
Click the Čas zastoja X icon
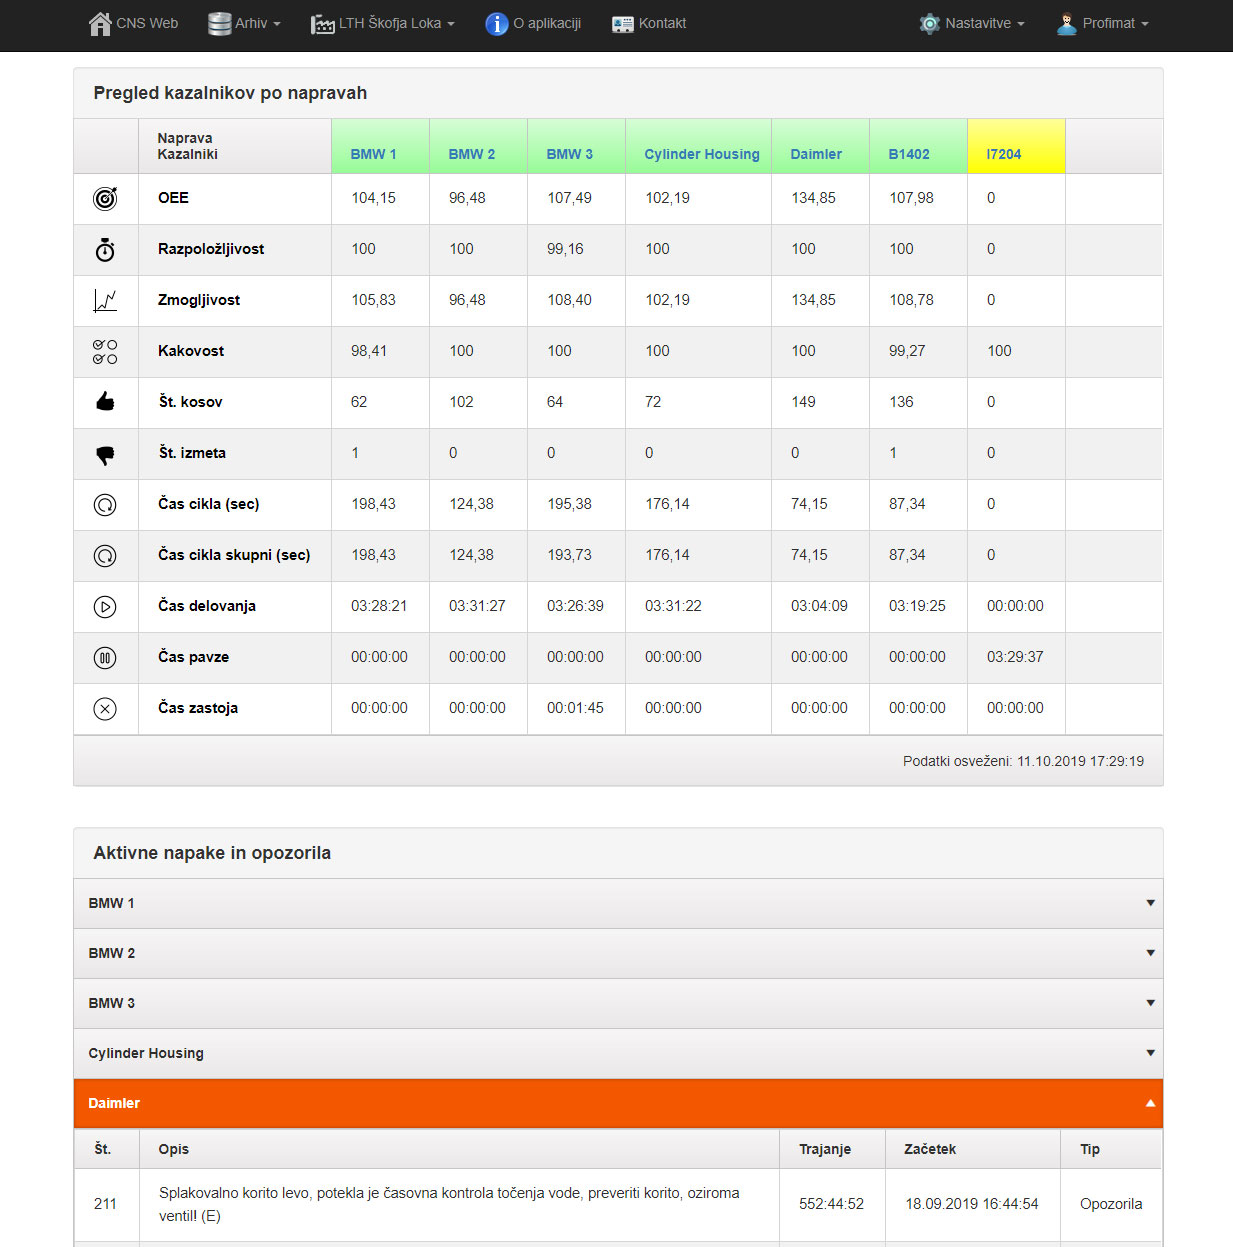(105, 709)
